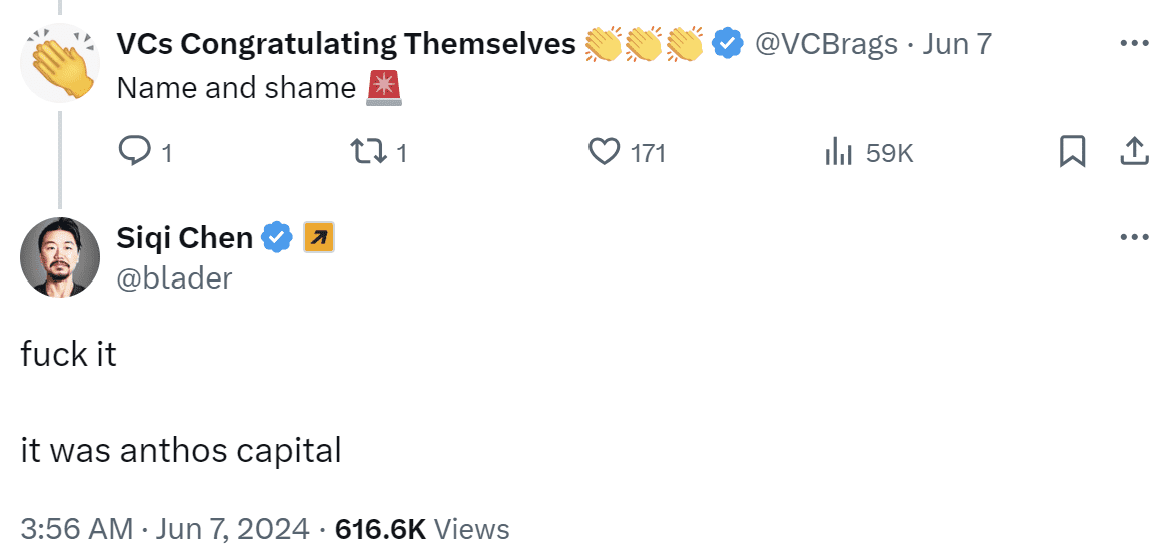
Task: Bookmark the VCBrags tweet
Action: [1072, 152]
